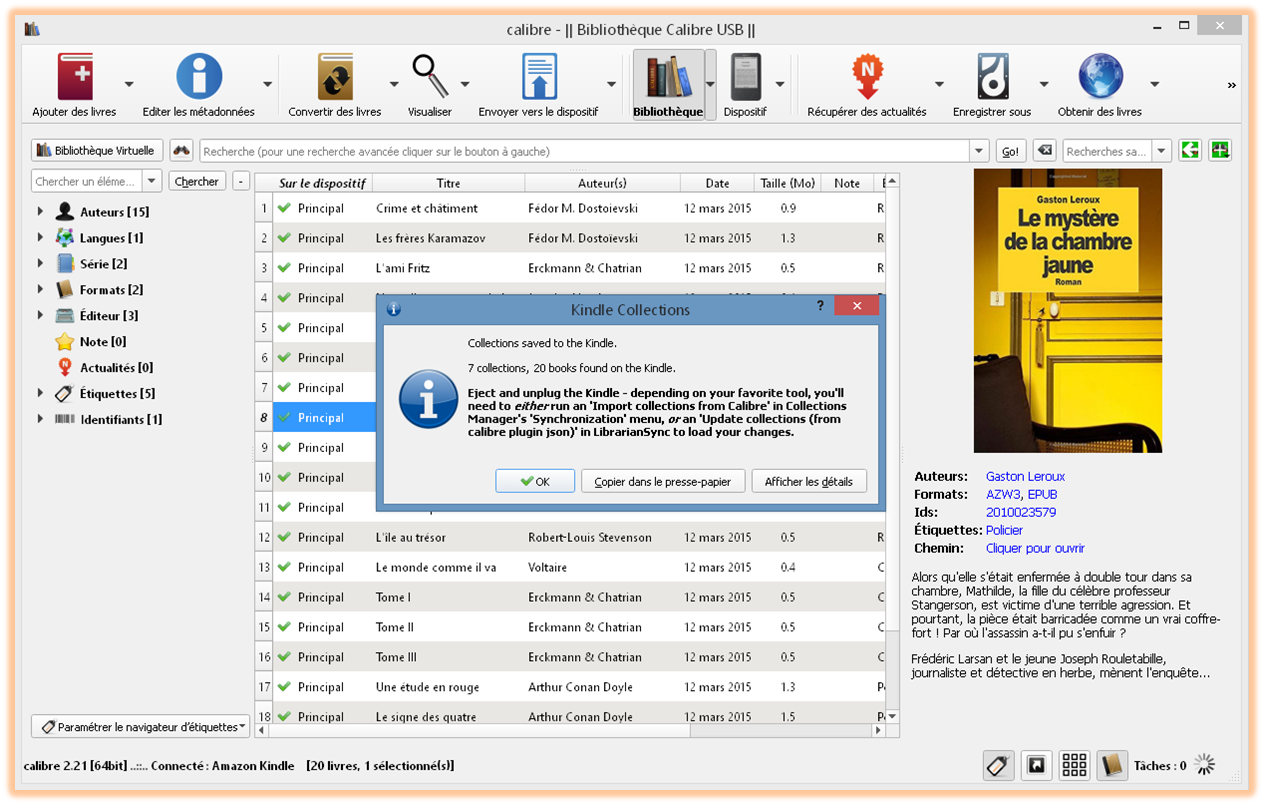1264x805 pixels.
Task: Expand the Identifiants [1] category
Action: (x=40, y=419)
